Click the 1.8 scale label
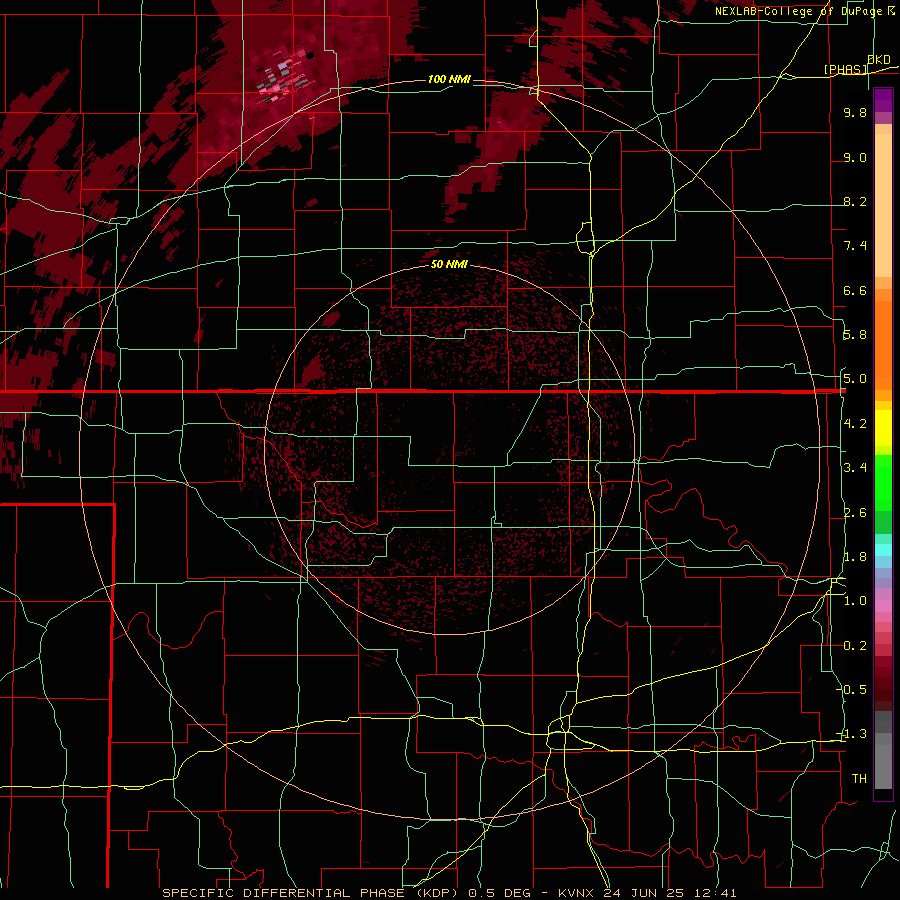The image size is (900, 900). click(x=855, y=557)
